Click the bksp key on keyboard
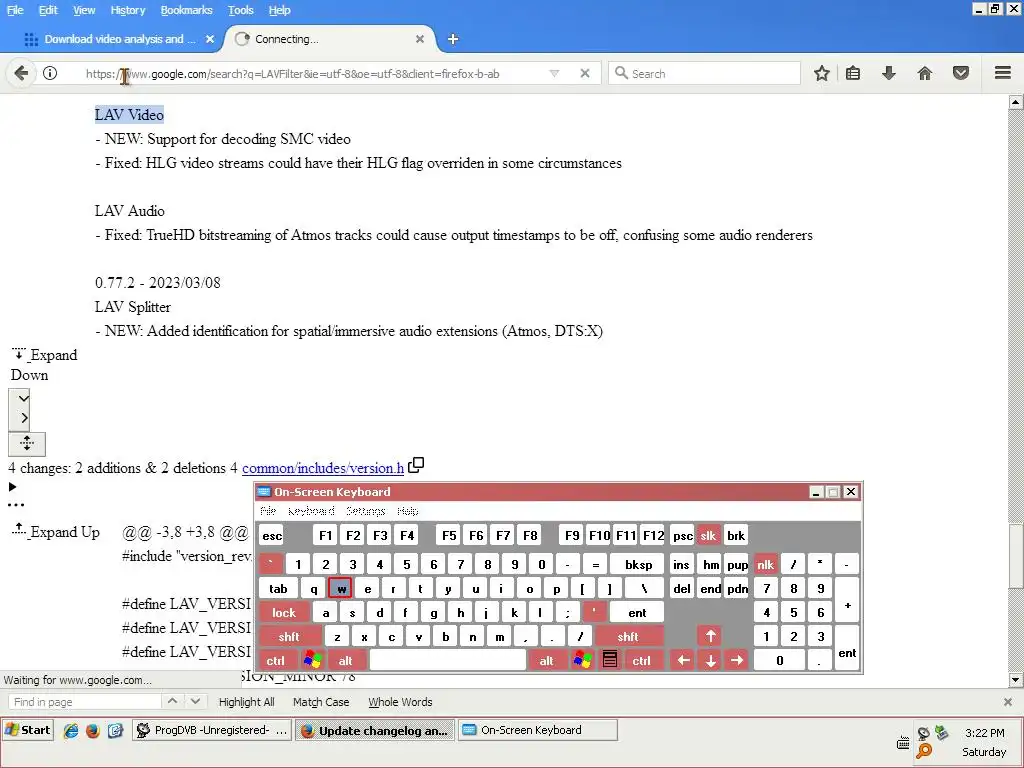 click(638, 564)
